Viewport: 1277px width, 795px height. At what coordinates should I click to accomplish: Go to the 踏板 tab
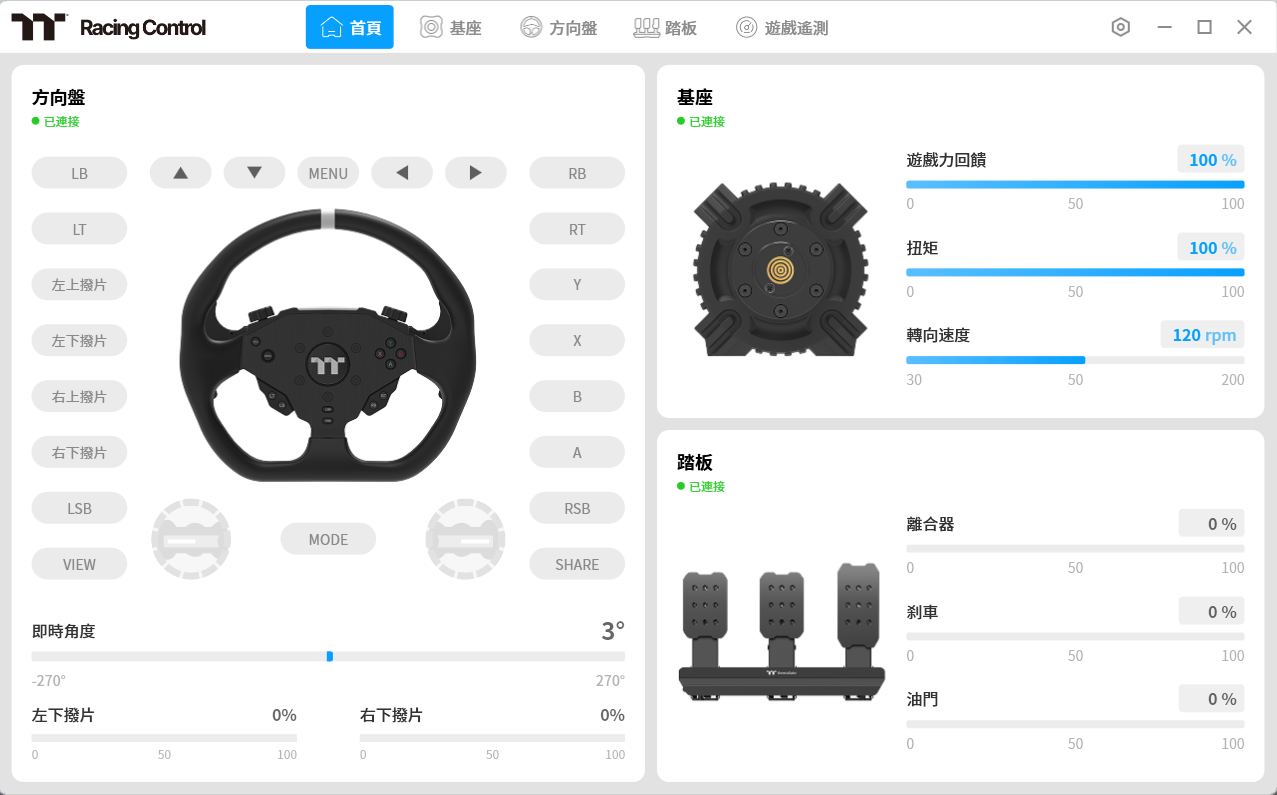[x=665, y=27]
